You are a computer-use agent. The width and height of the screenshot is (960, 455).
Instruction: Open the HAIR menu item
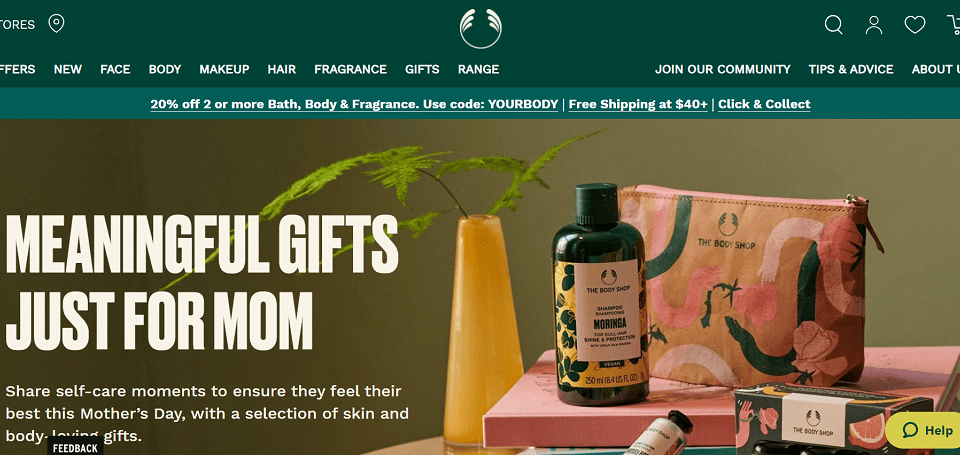coord(282,69)
